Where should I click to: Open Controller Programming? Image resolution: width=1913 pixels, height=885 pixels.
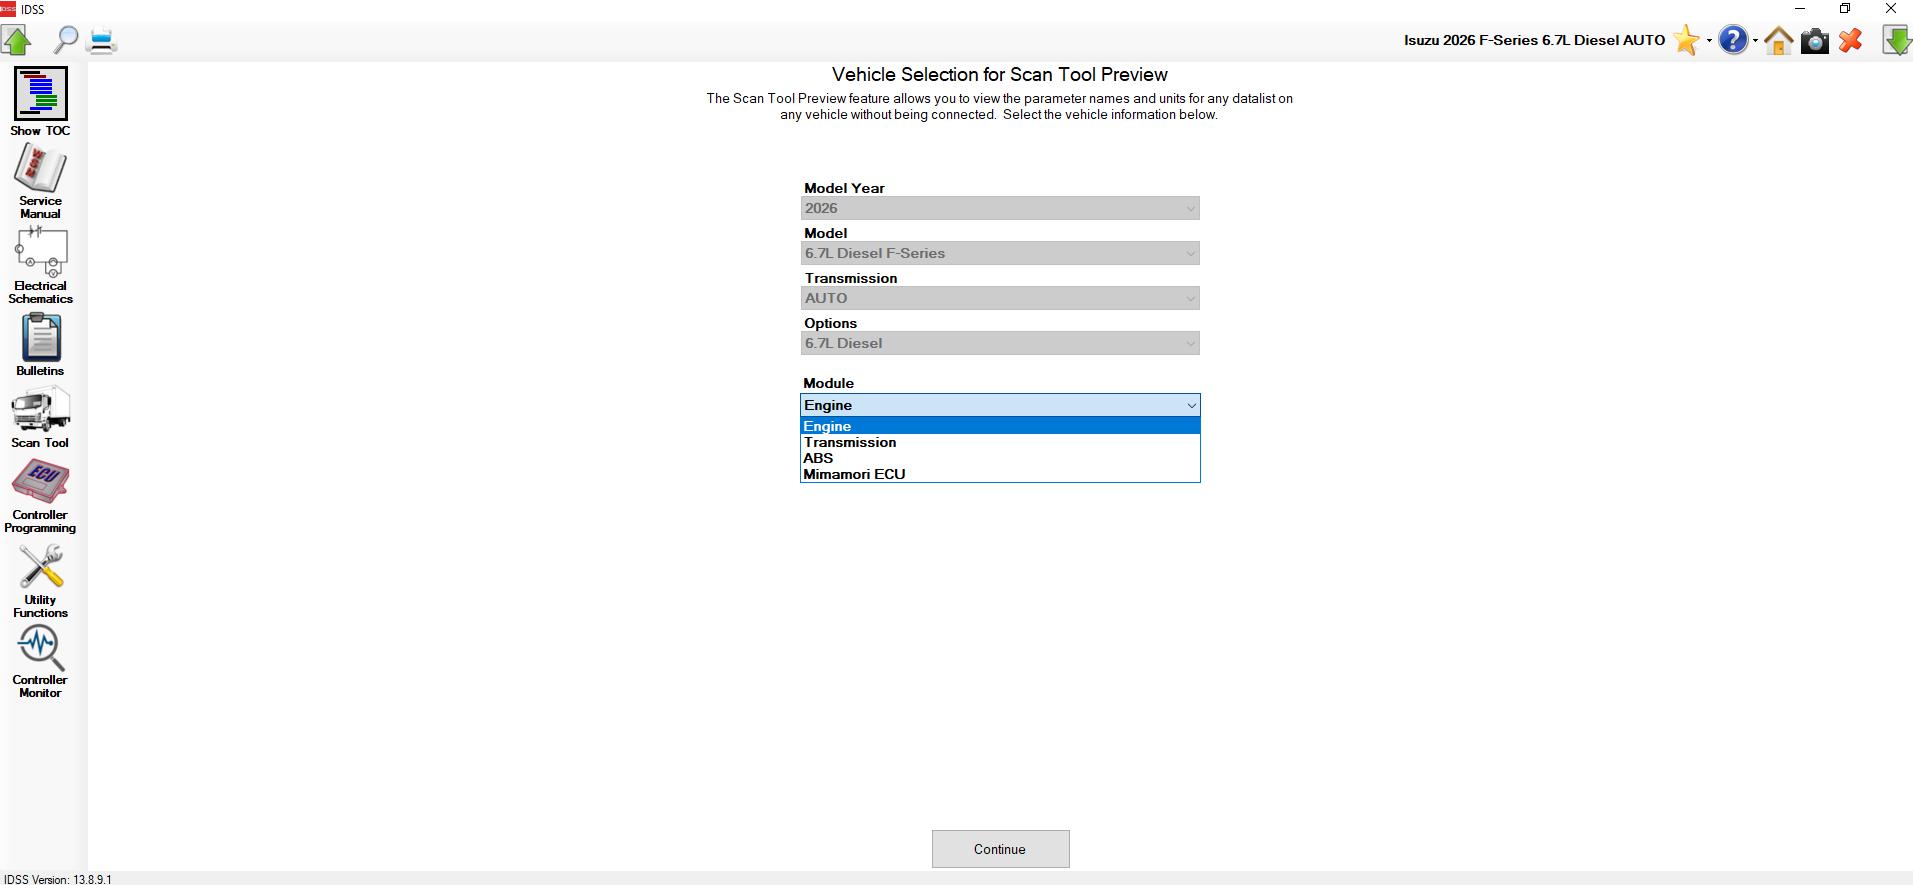(x=40, y=497)
